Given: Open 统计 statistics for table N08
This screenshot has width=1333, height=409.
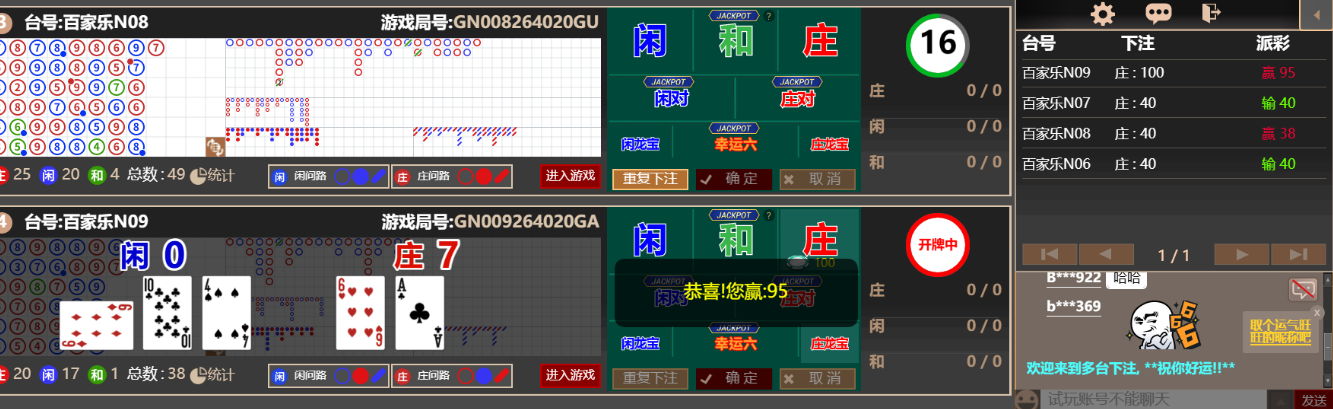Looking at the screenshot, I should point(212,176).
